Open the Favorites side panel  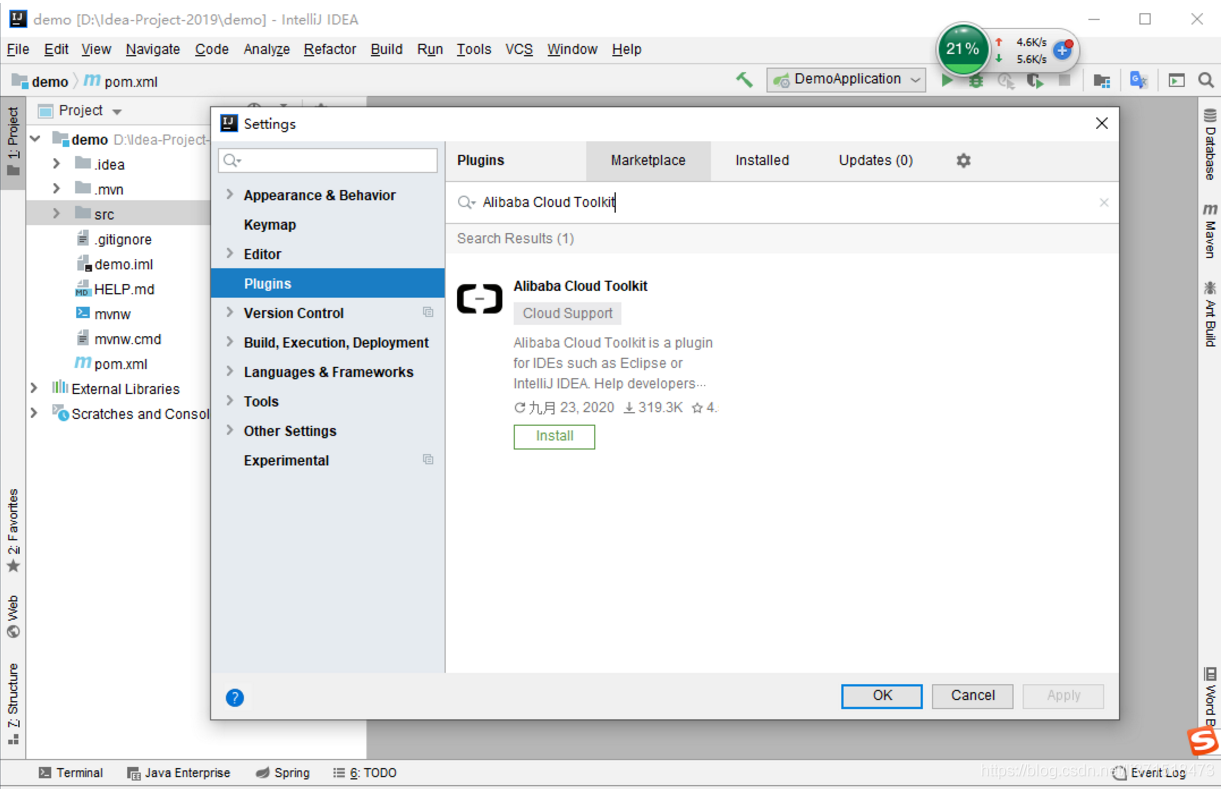13,530
